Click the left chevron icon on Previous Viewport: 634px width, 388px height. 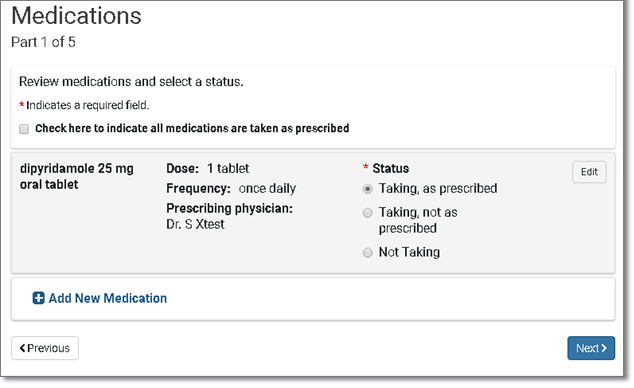[x=23, y=348]
